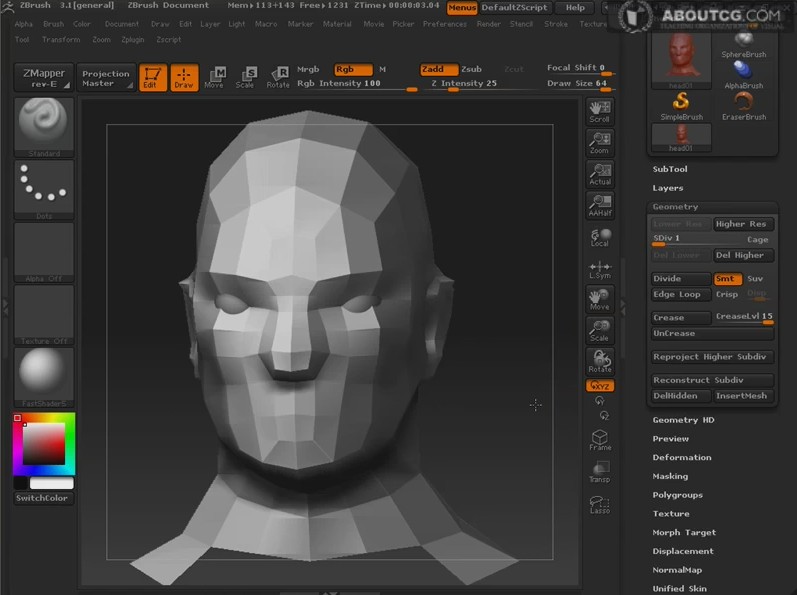Viewport: 797px width, 595px height.
Task: Select the Rotate transform button in top shelf
Action: click(x=278, y=77)
